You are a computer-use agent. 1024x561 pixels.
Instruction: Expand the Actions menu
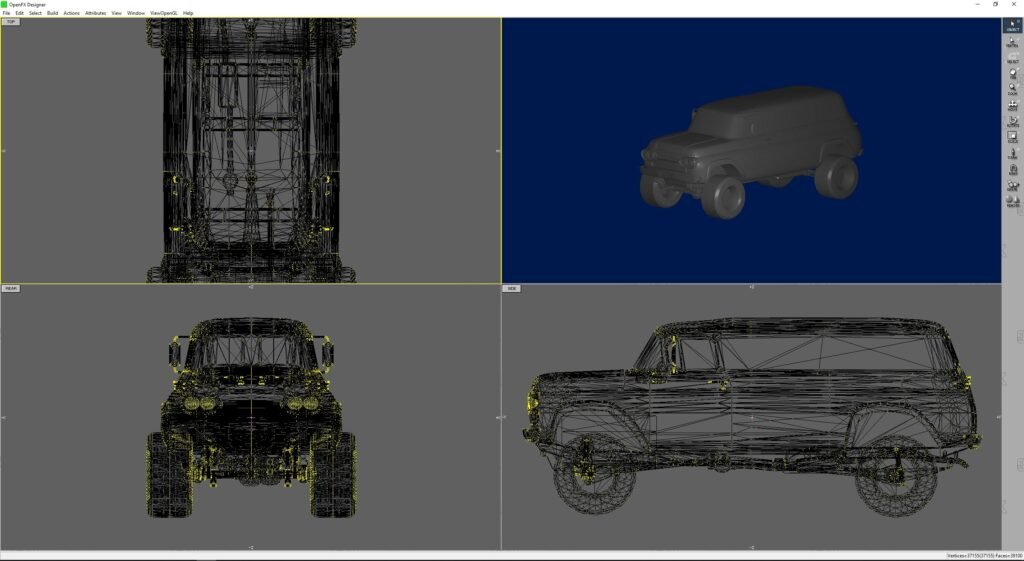[x=71, y=13]
